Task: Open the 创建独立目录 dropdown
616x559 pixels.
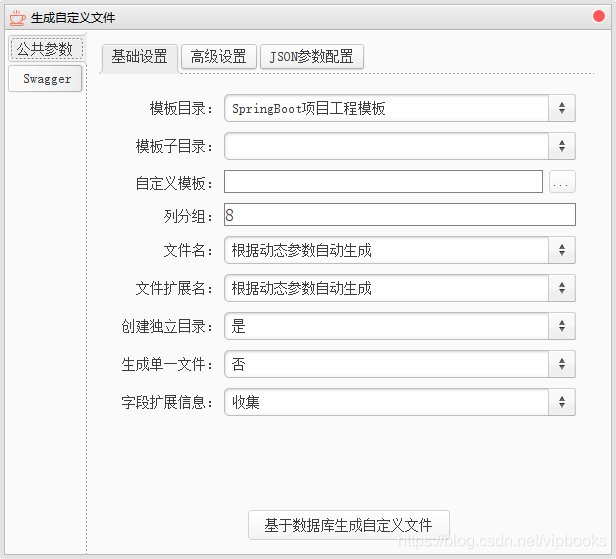Action: tap(400, 326)
